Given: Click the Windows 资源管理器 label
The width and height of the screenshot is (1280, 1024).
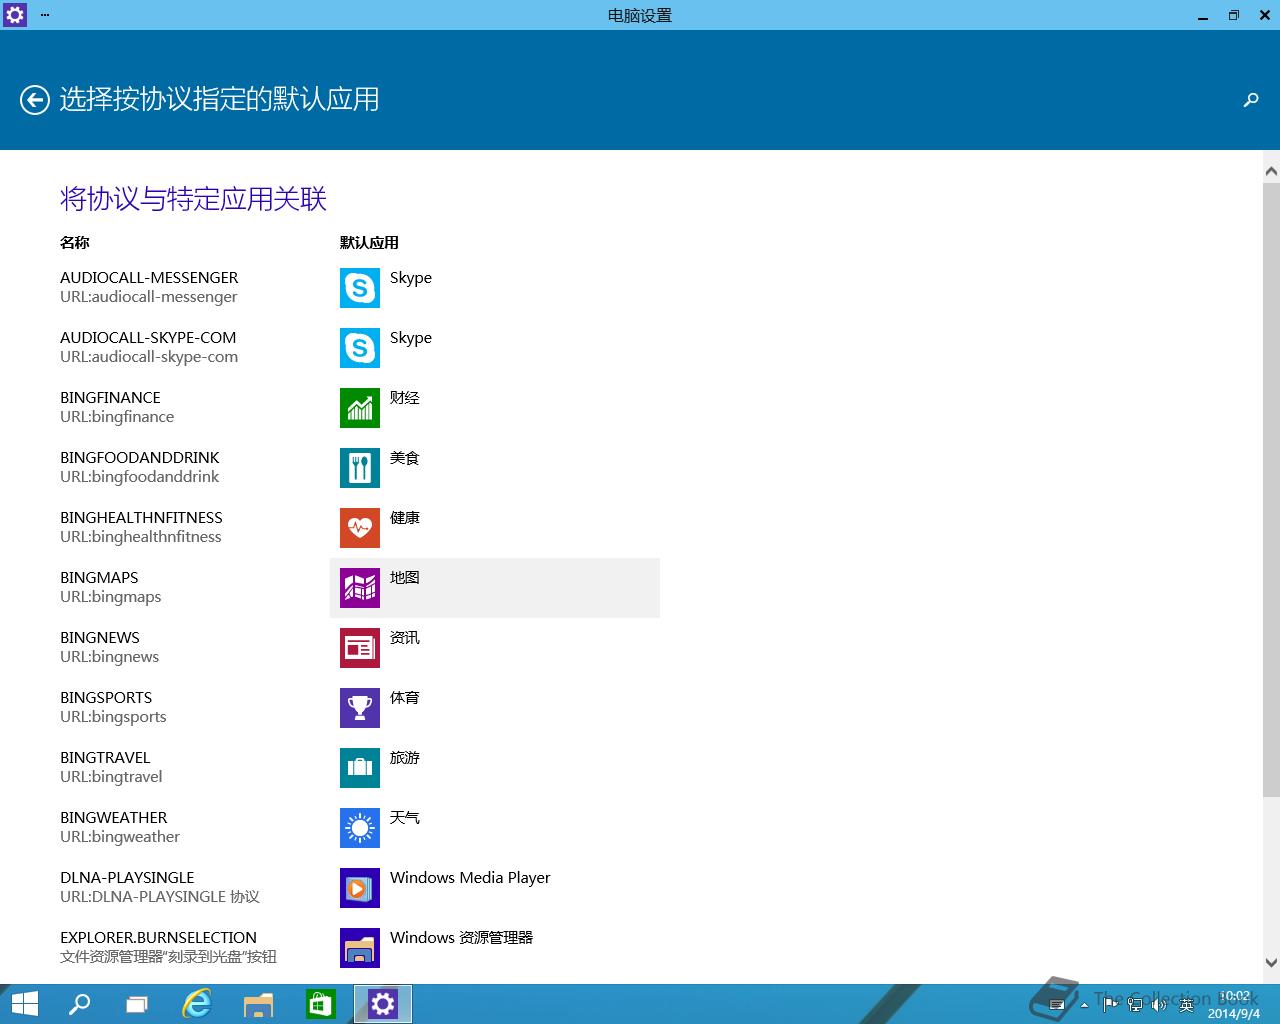Looking at the screenshot, I should tap(461, 938).
